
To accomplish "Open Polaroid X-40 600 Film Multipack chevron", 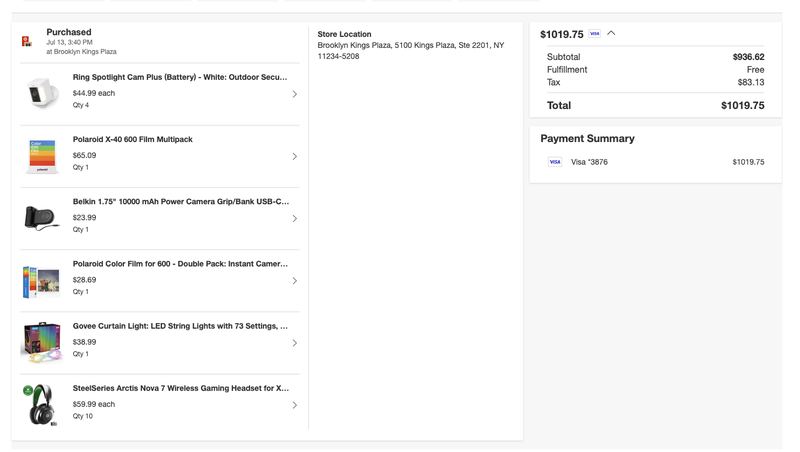I will coord(294,156).
